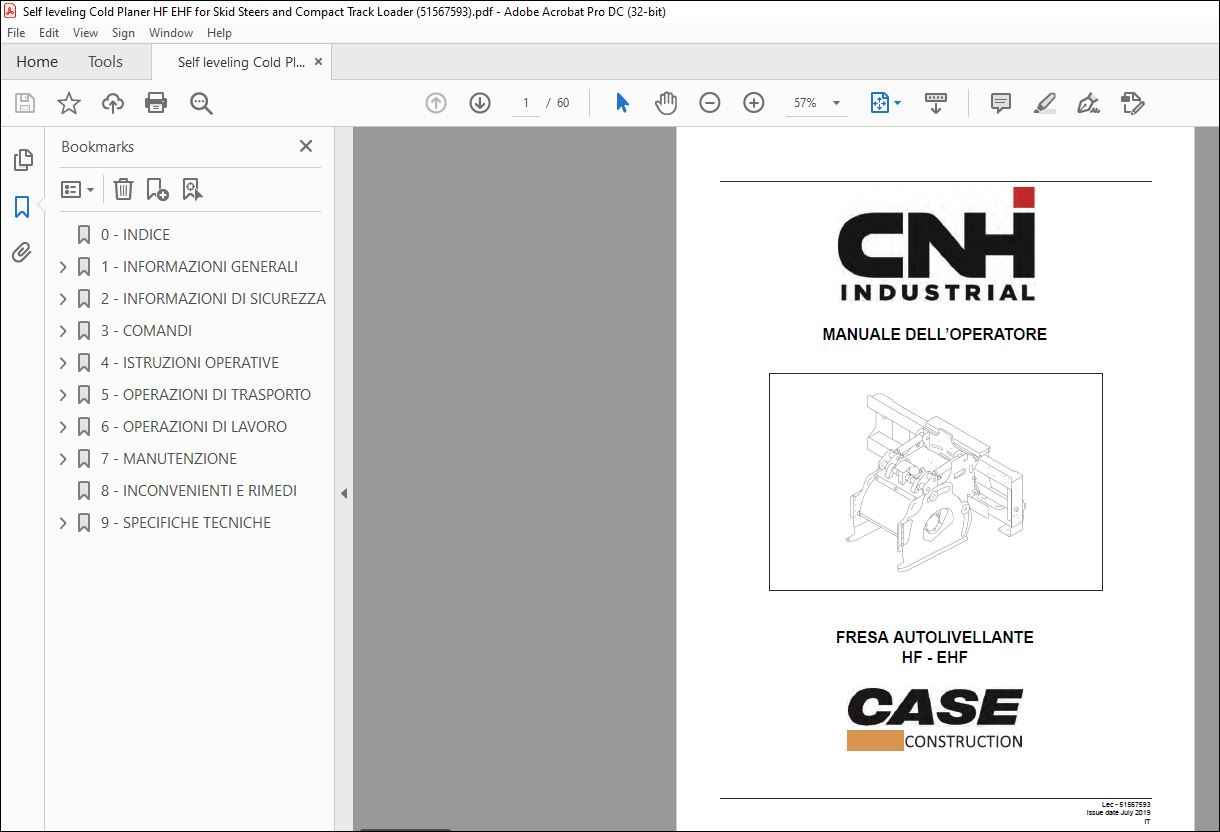Jump to 9 - SPECIFICHE TECNICHE text
The height and width of the screenshot is (832, 1220).
click(x=186, y=523)
